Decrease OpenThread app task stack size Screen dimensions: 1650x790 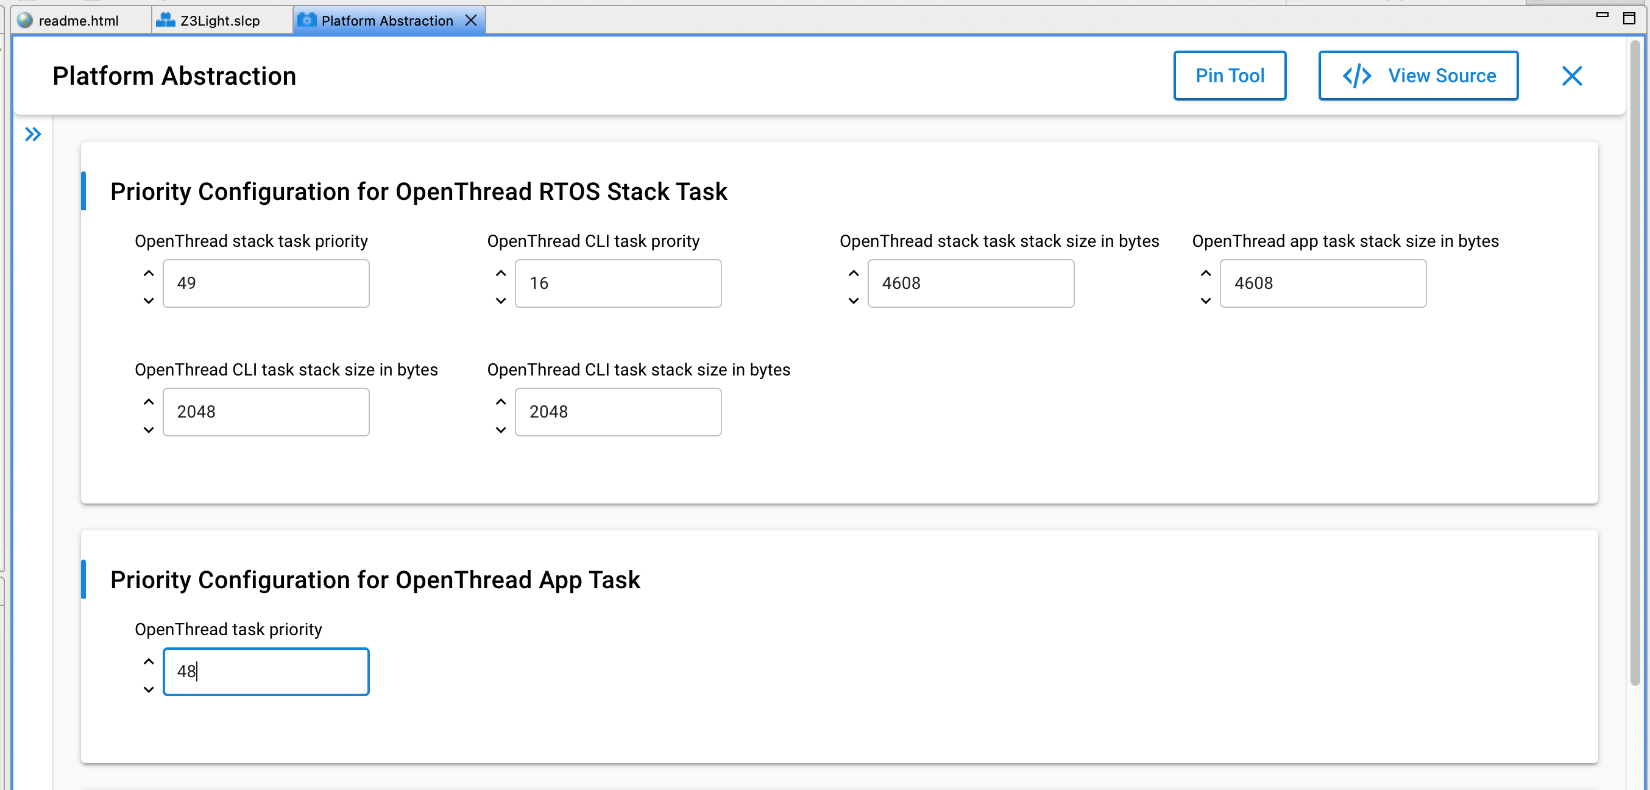(1206, 300)
